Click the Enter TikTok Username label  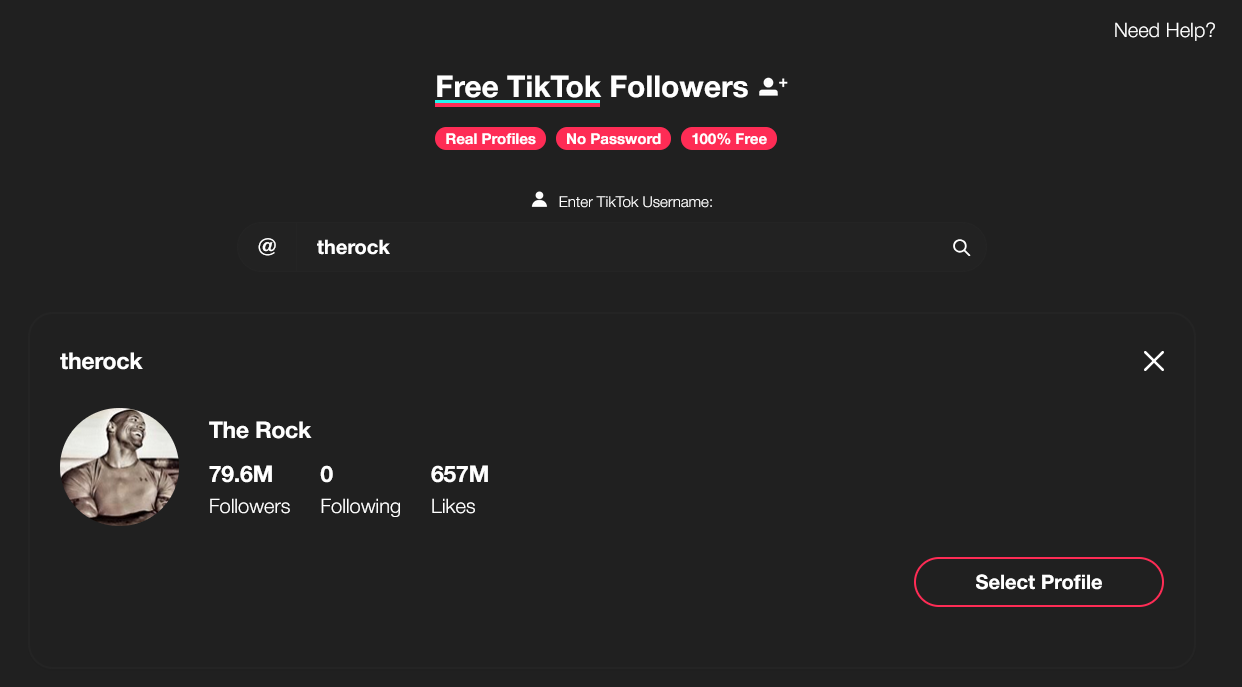coord(635,202)
